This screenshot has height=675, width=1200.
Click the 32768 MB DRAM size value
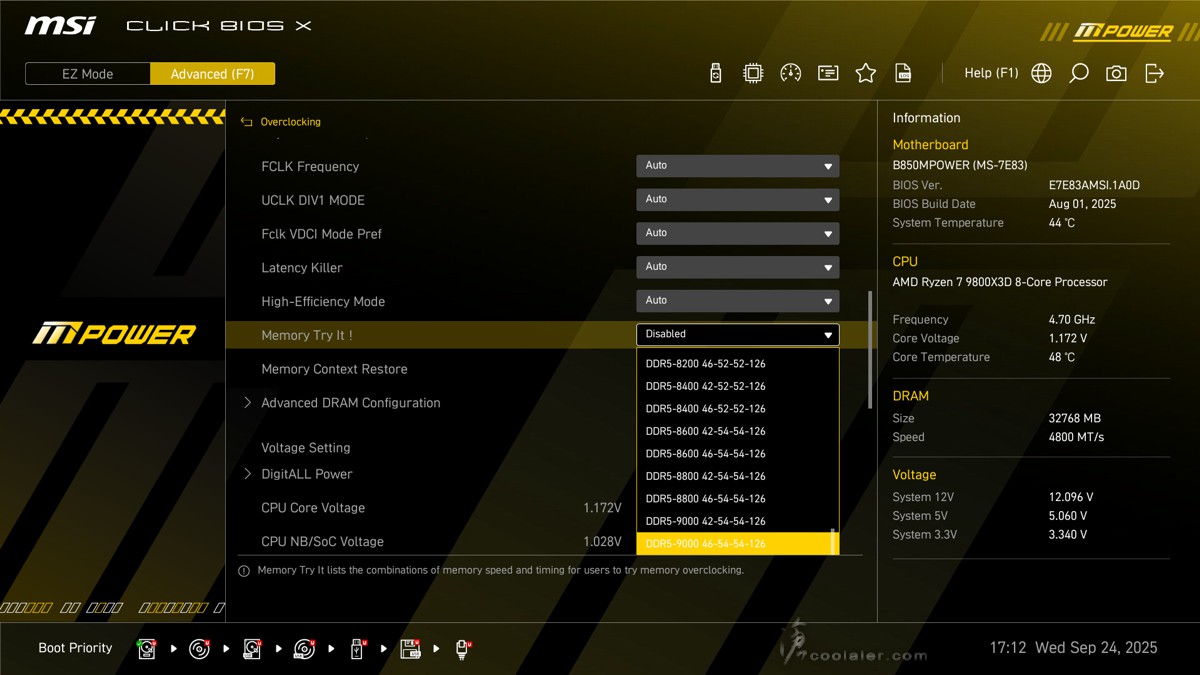[1077, 418]
